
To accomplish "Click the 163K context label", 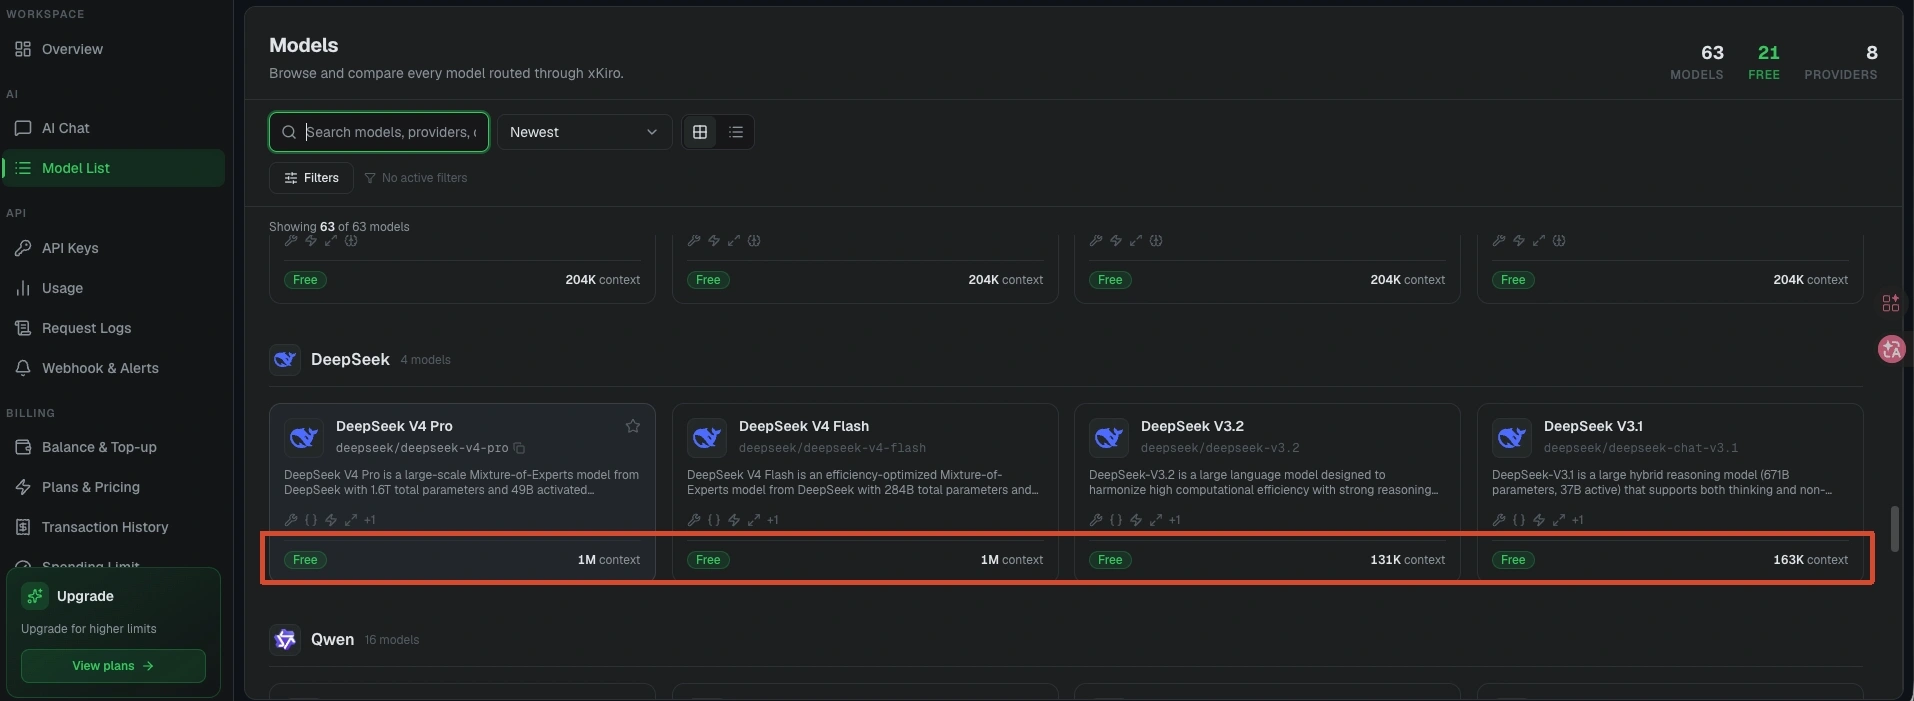I will pyautogui.click(x=1810, y=560).
